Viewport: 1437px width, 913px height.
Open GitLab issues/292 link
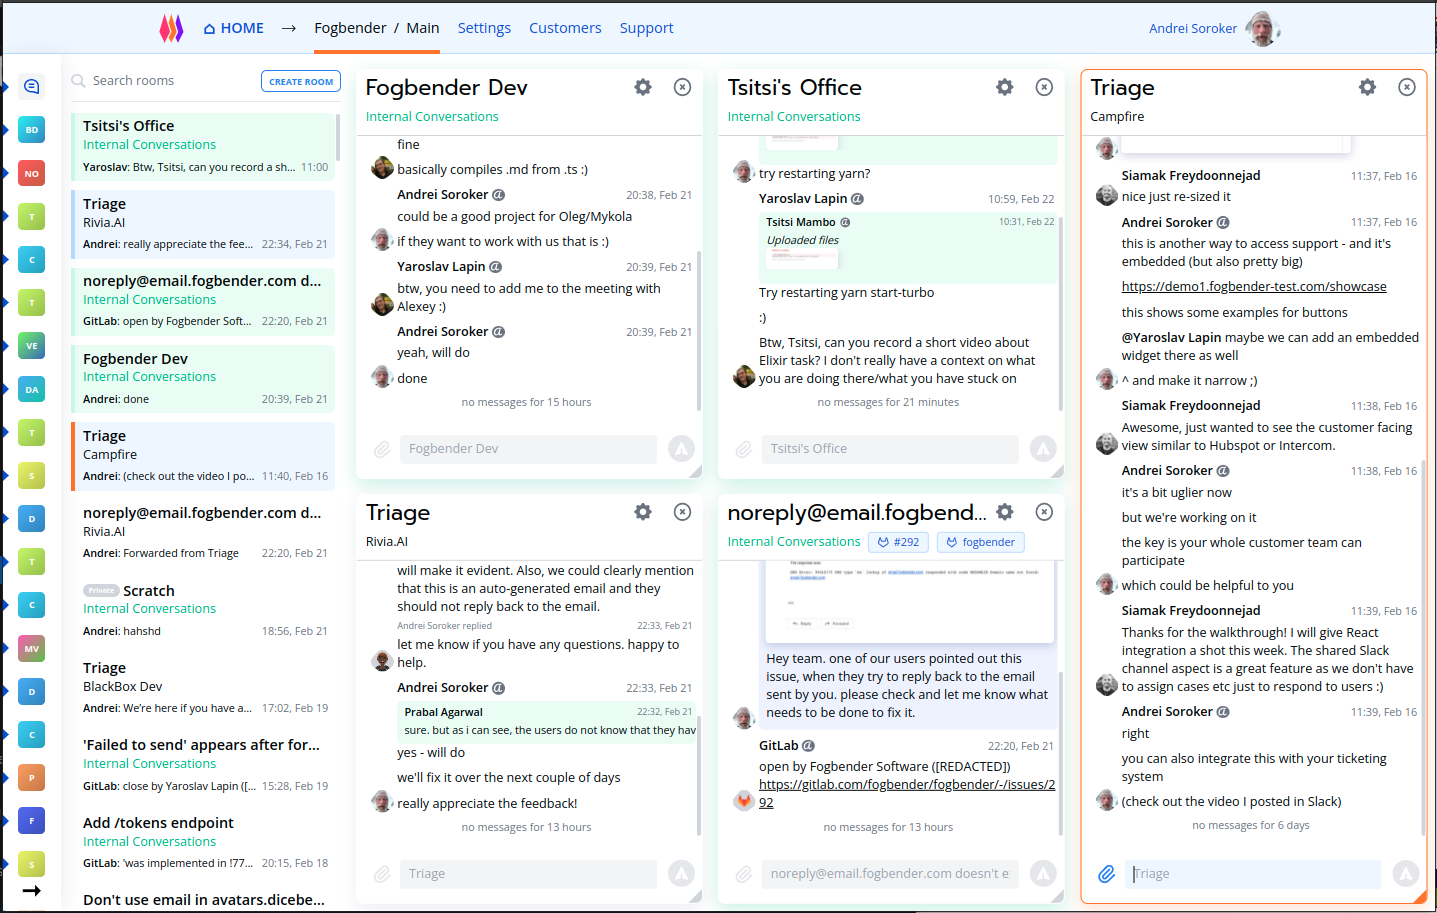click(x=906, y=793)
